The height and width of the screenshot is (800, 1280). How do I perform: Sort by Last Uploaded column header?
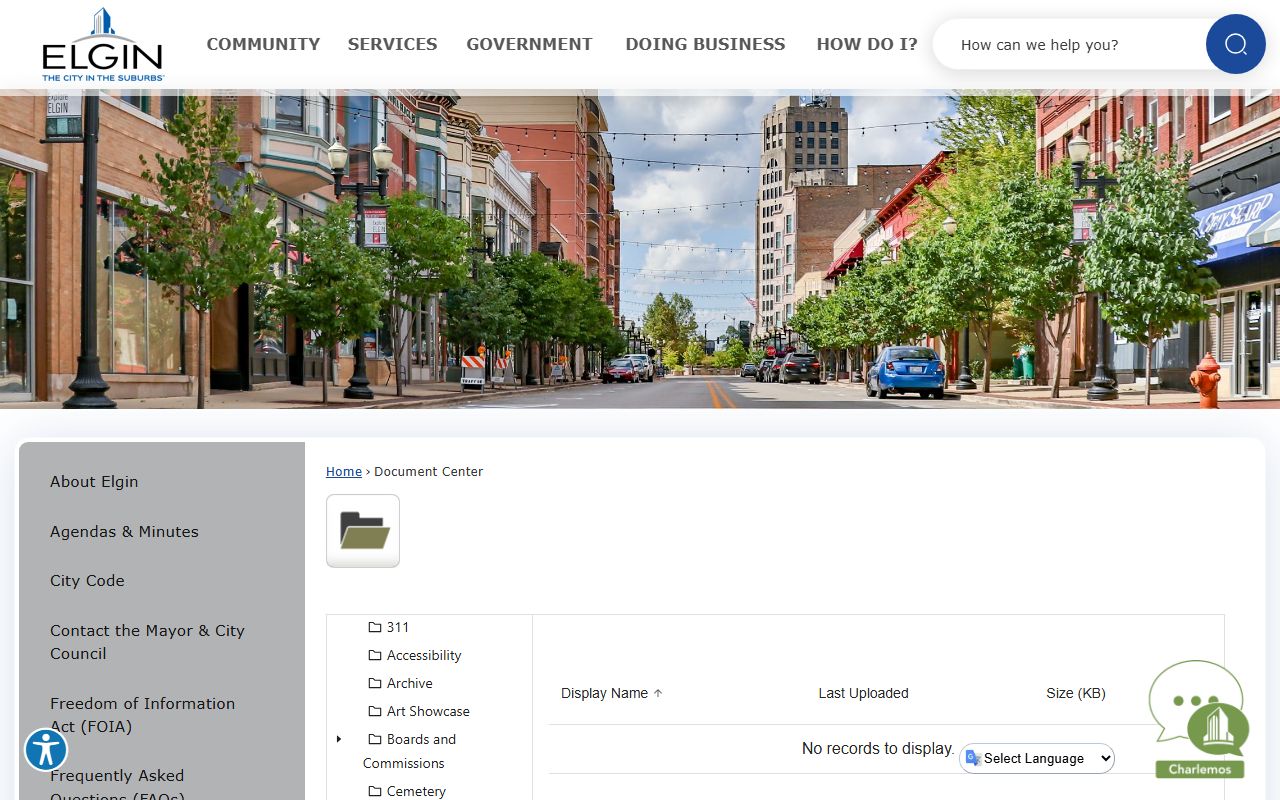pos(863,693)
